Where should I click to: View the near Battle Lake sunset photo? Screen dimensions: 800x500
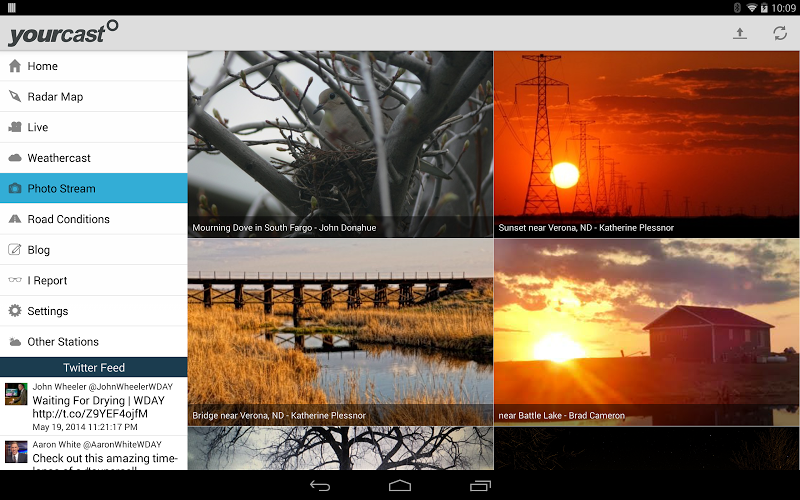click(x=646, y=332)
